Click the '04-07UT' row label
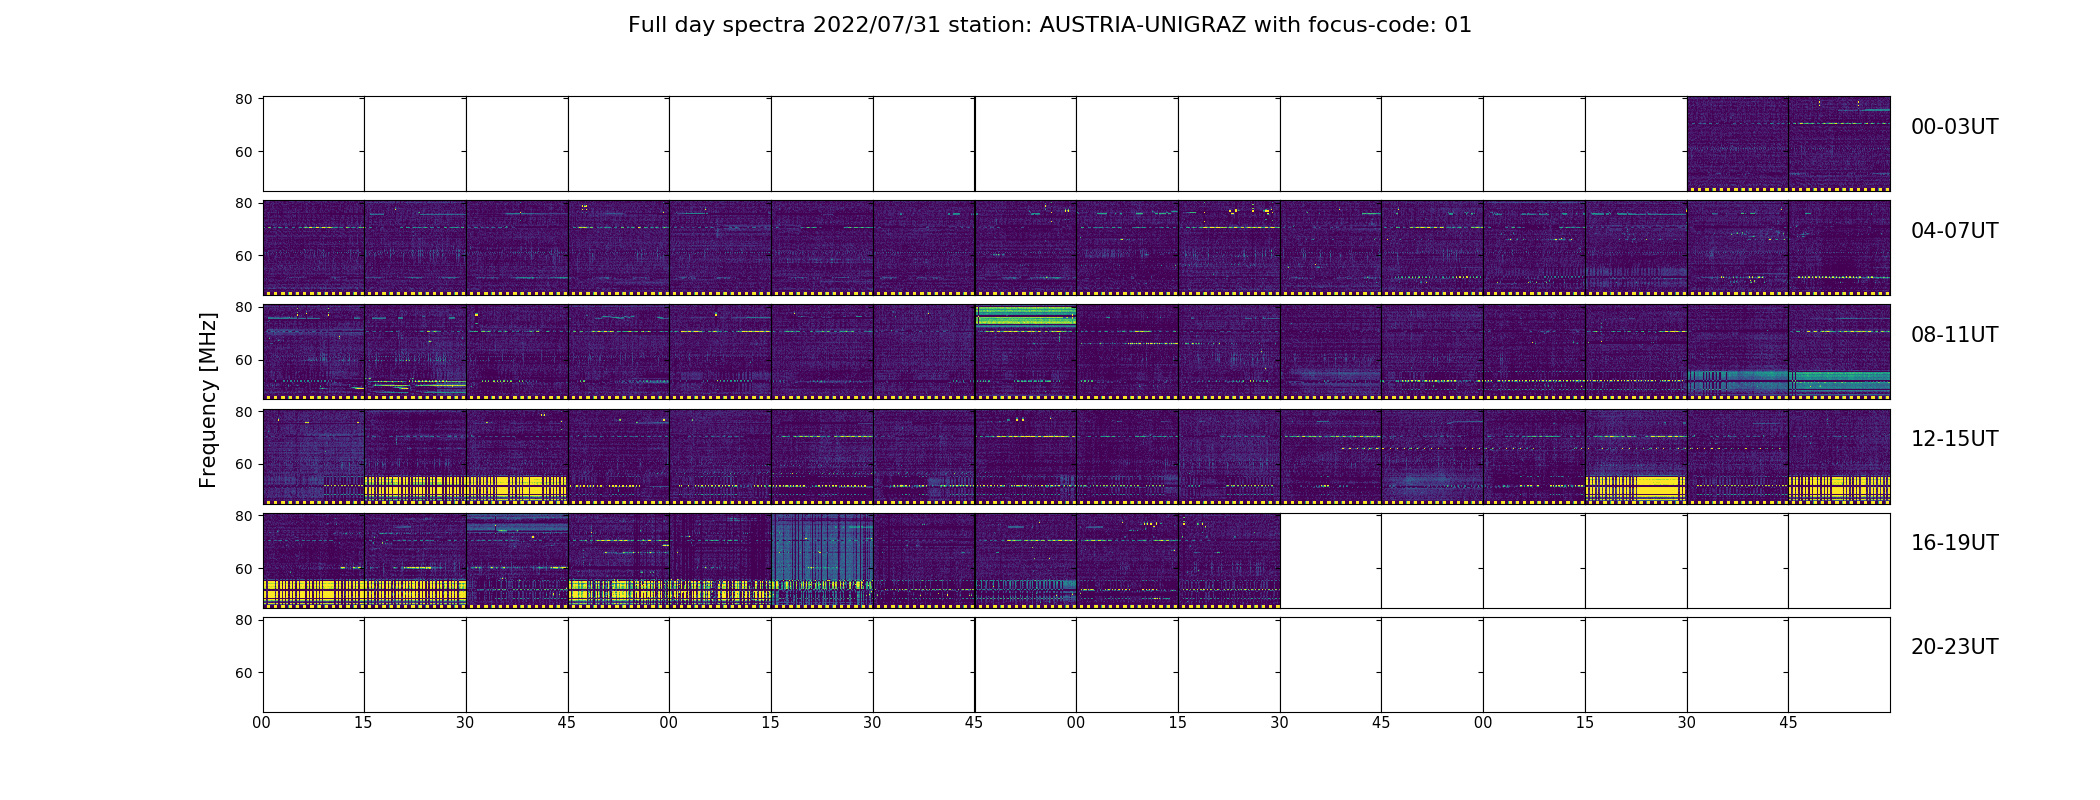 pyautogui.click(x=1954, y=231)
